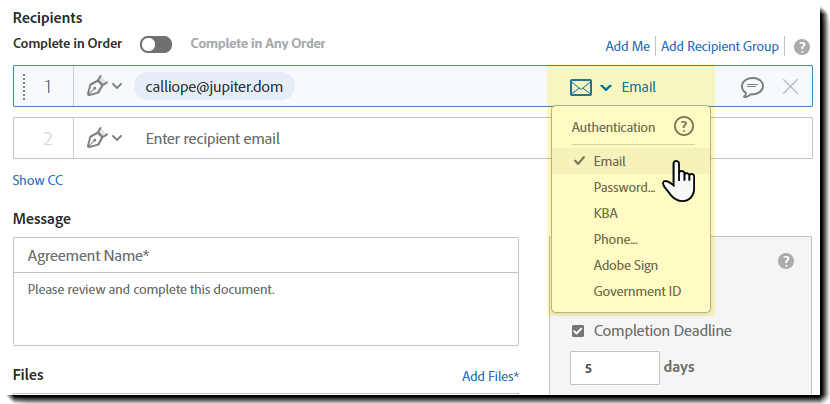
Task: Click the signer pen icon for recipient 1
Action: point(97,87)
